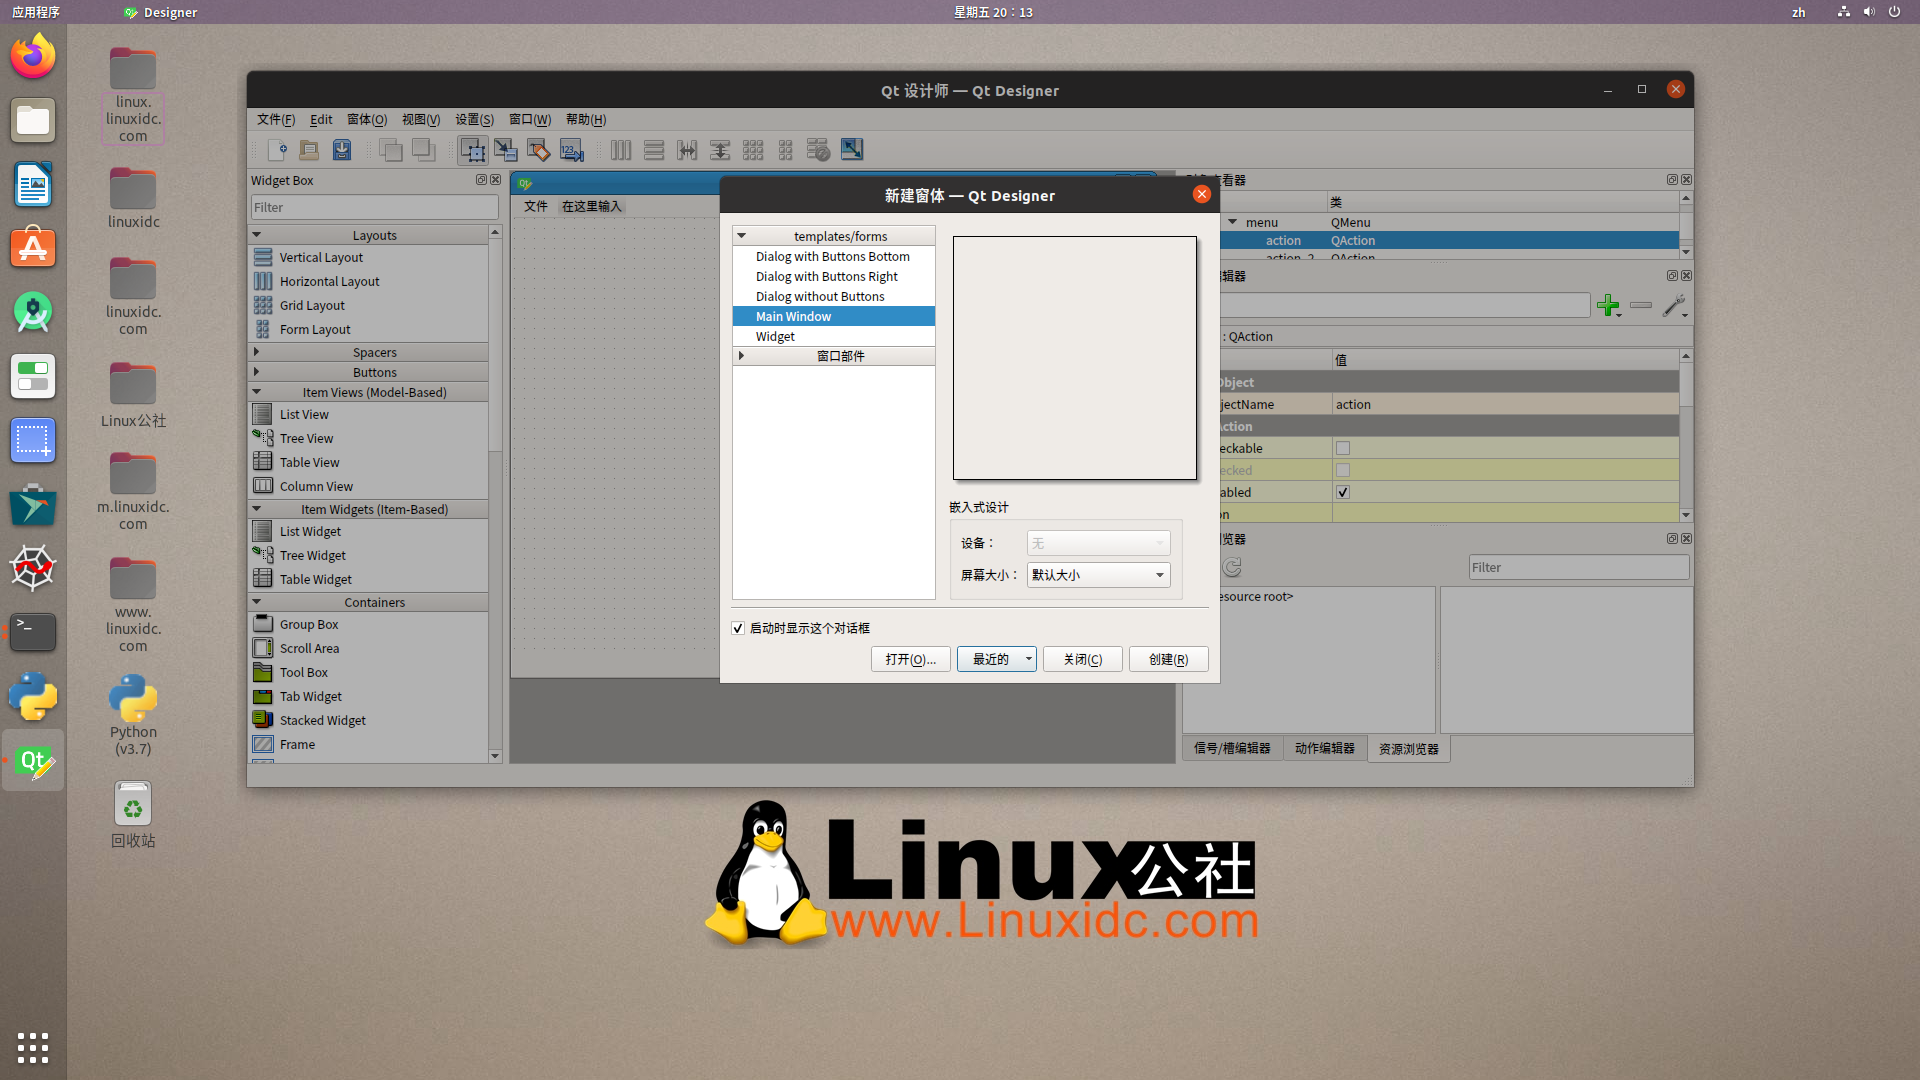This screenshot has width=1920, height=1080.
Task: Select the Edit Buddies mode icon
Action: pos(539,150)
